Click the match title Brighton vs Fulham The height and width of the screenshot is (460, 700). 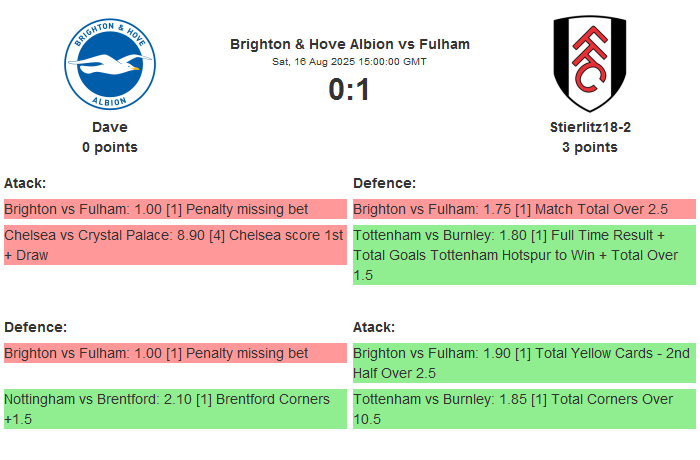(x=349, y=44)
